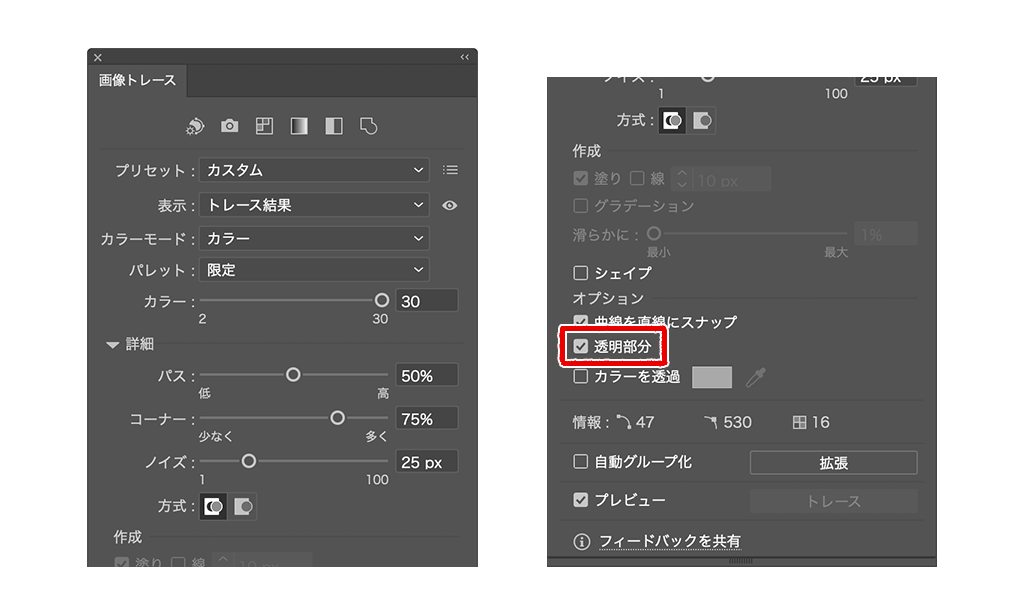Toggle 曲線を直線にスナップ checkbox
The width and height of the screenshot is (1024, 600).
coord(581,321)
